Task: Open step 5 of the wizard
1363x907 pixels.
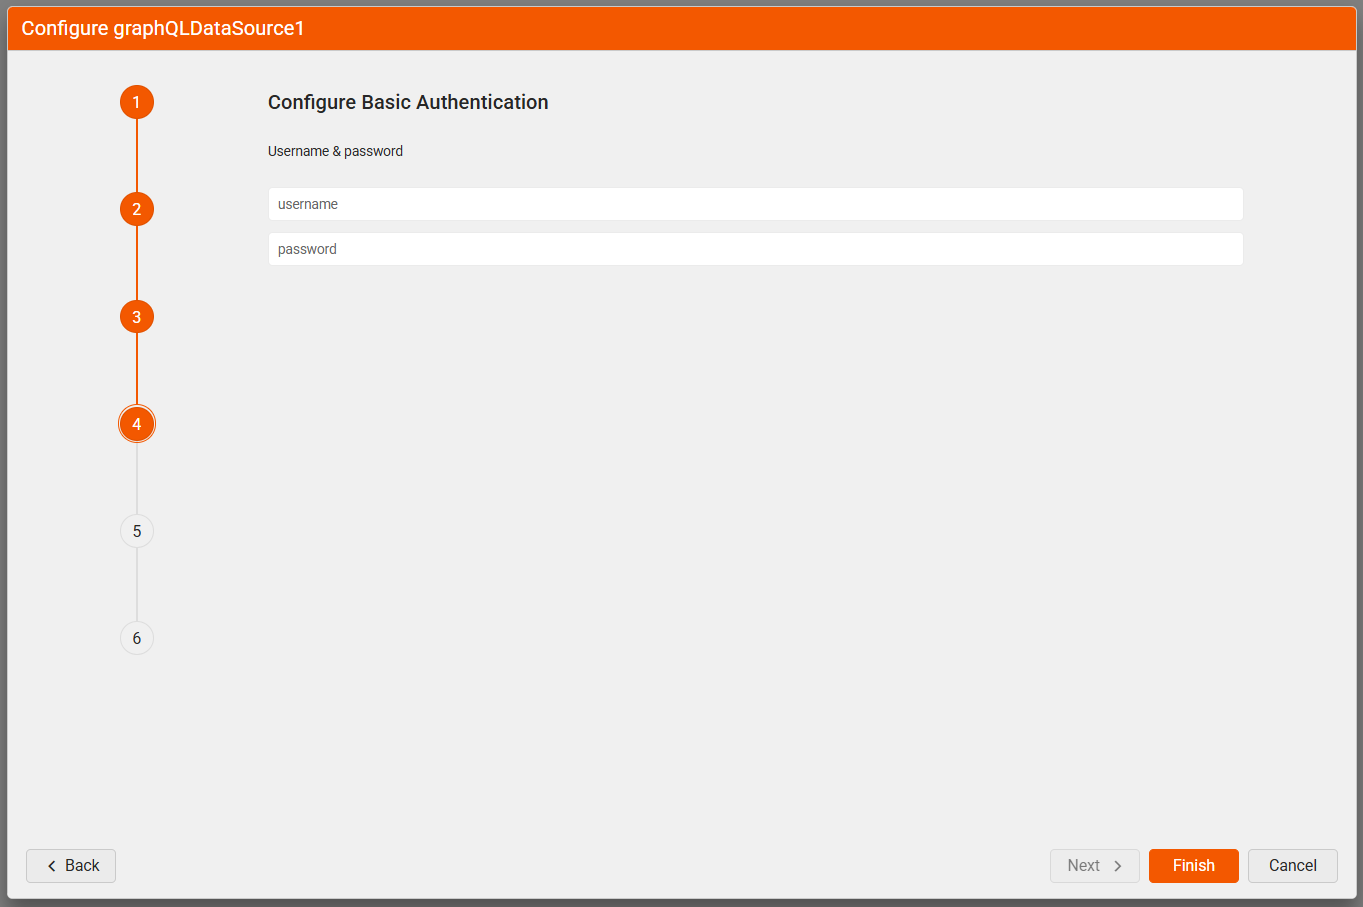Action: click(137, 531)
